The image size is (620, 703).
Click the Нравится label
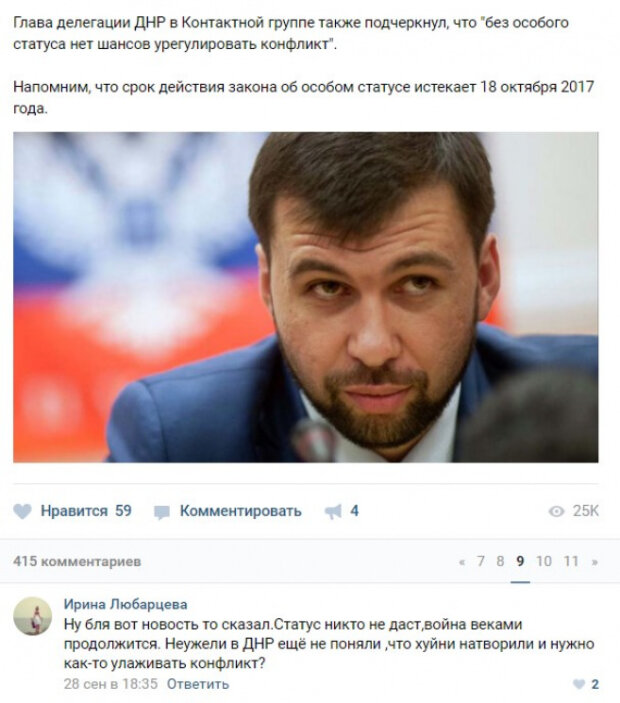click(x=74, y=511)
